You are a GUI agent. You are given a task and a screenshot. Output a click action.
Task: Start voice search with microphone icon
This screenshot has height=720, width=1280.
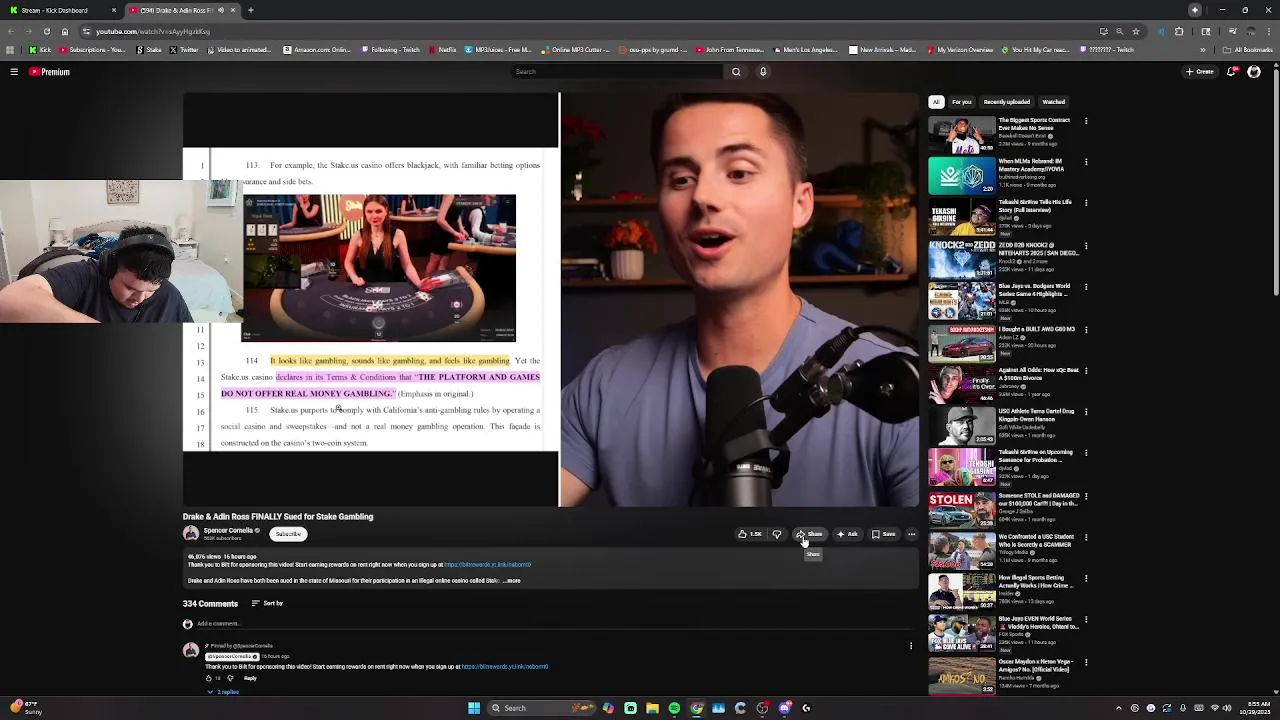click(x=763, y=72)
